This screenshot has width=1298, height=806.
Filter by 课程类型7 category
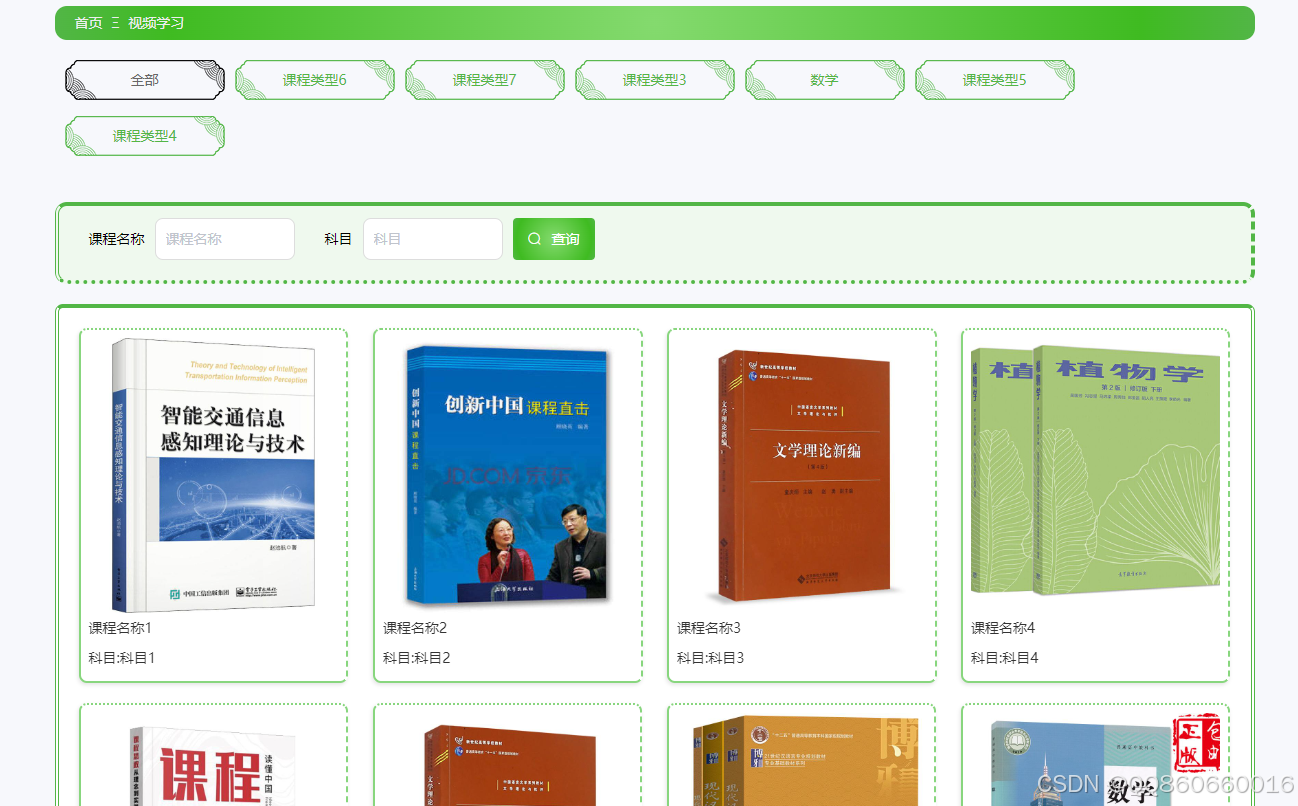pyautogui.click(x=485, y=80)
